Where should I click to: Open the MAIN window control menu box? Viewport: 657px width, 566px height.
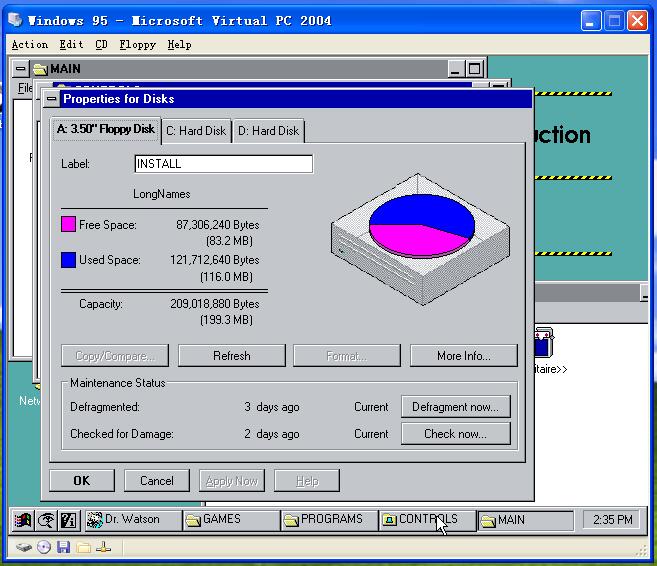[x=21, y=69]
